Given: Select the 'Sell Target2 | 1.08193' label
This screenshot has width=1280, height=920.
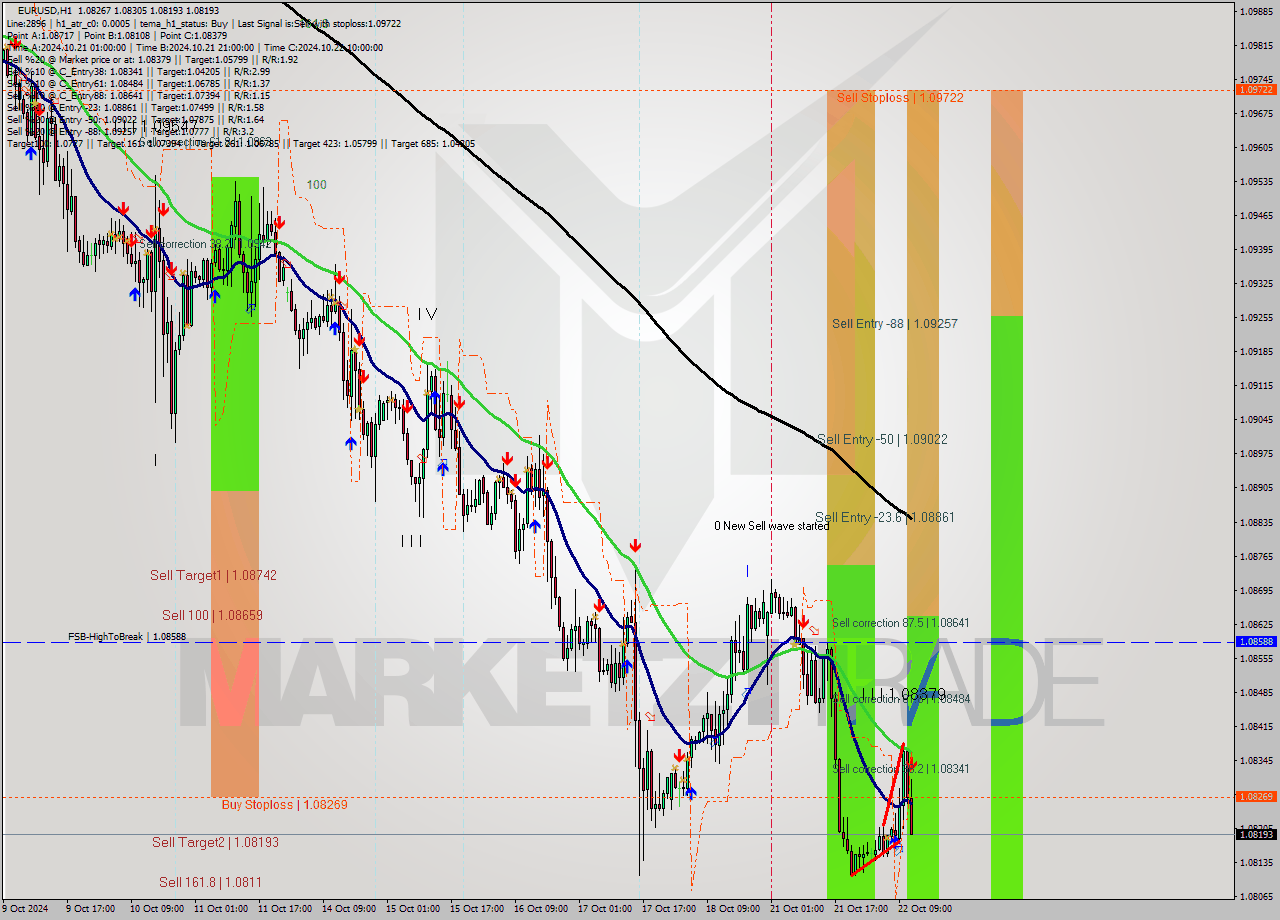Looking at the screenshot, I should pyautogui.click(x=215, y=843).
